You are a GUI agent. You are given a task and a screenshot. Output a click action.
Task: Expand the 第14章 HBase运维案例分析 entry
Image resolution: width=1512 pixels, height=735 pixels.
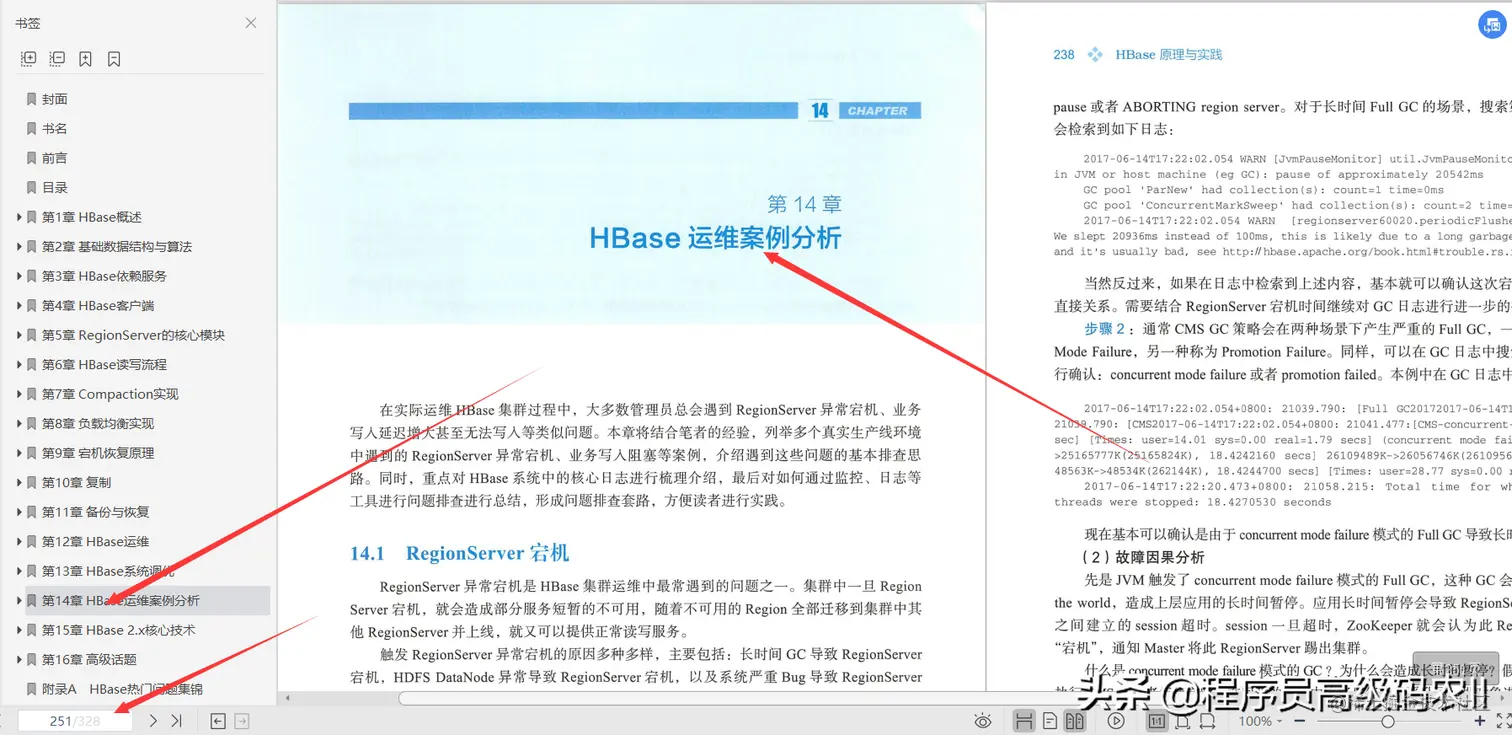pyautogui.click(x=17, y=601)
